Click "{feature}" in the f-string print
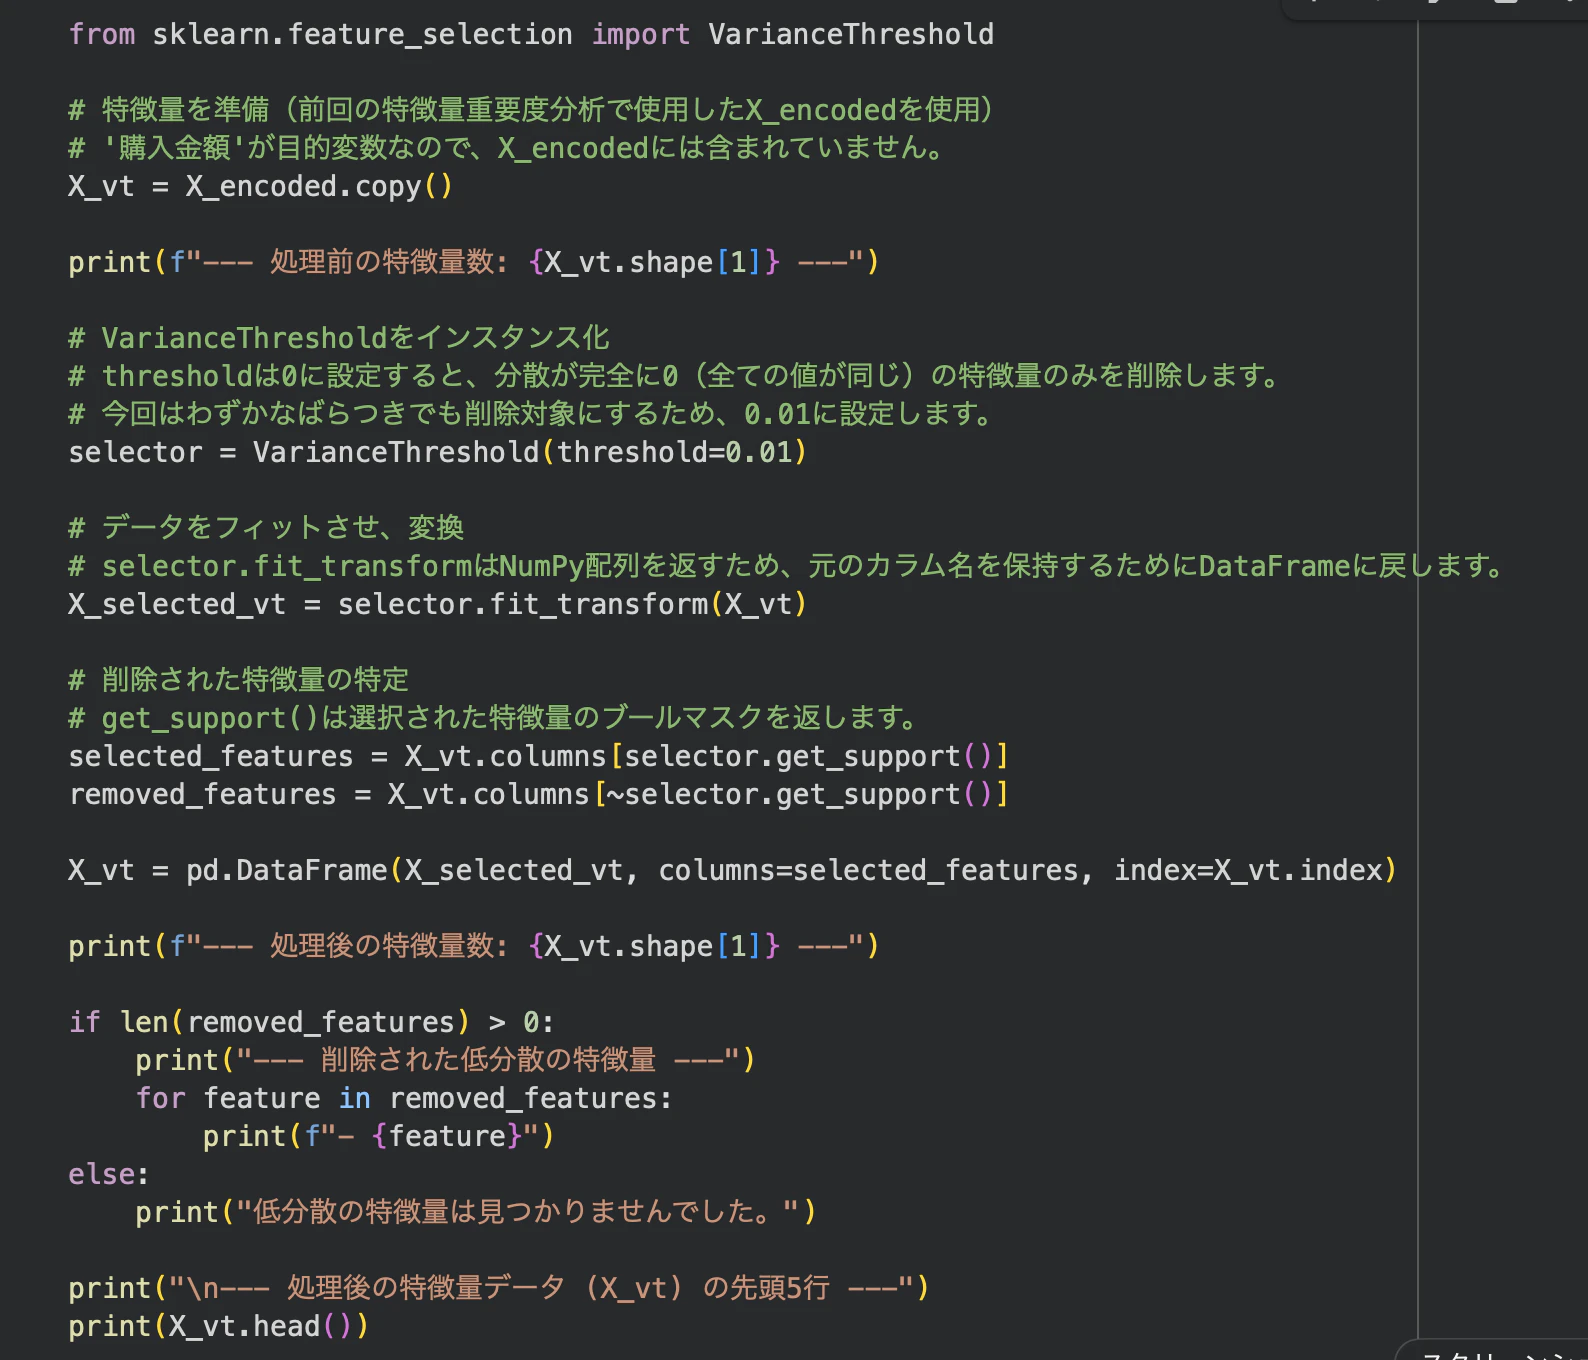Image resolution: width=1588 pixels, height=1360 pixels. (x=446, y=1136)
